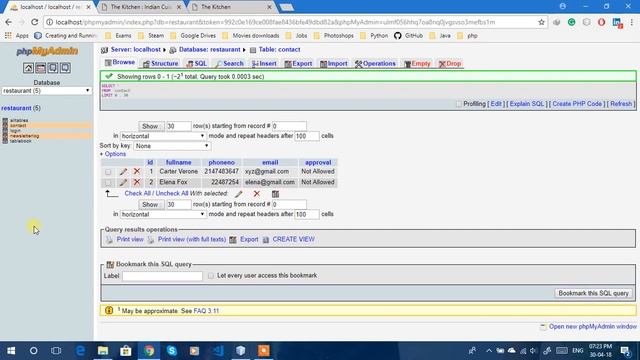The width and height of the screenshot is (640, 360).
Task: Click the Create PHP Code link
Action: click(x=577, y=104)
